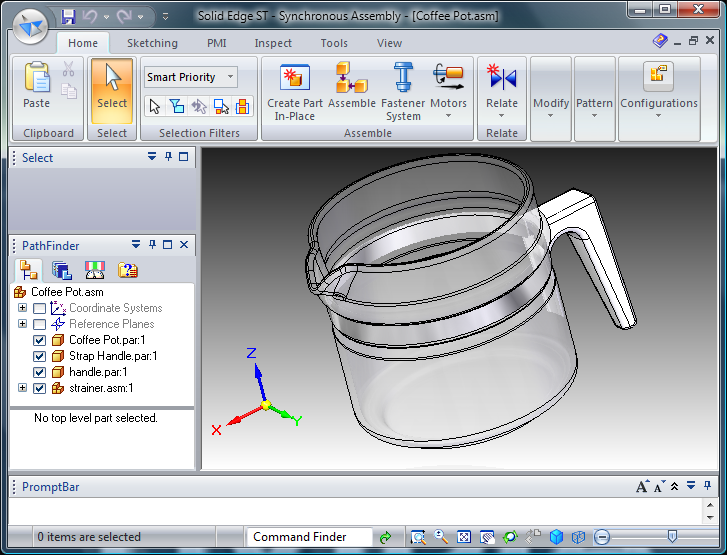Click the Zoom Area icon in status bar
727x555 pixels.
418,537
